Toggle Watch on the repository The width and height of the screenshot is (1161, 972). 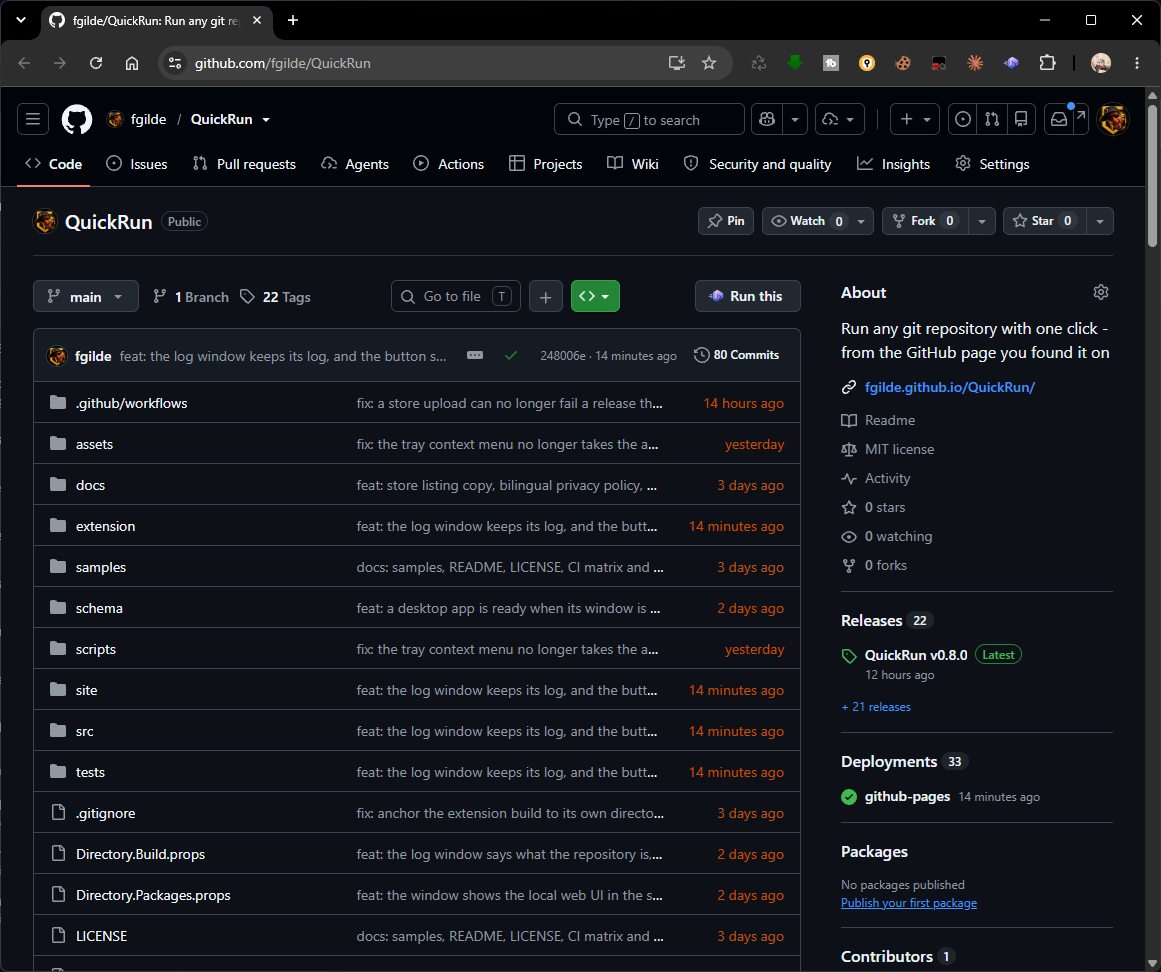coord(809,221)
